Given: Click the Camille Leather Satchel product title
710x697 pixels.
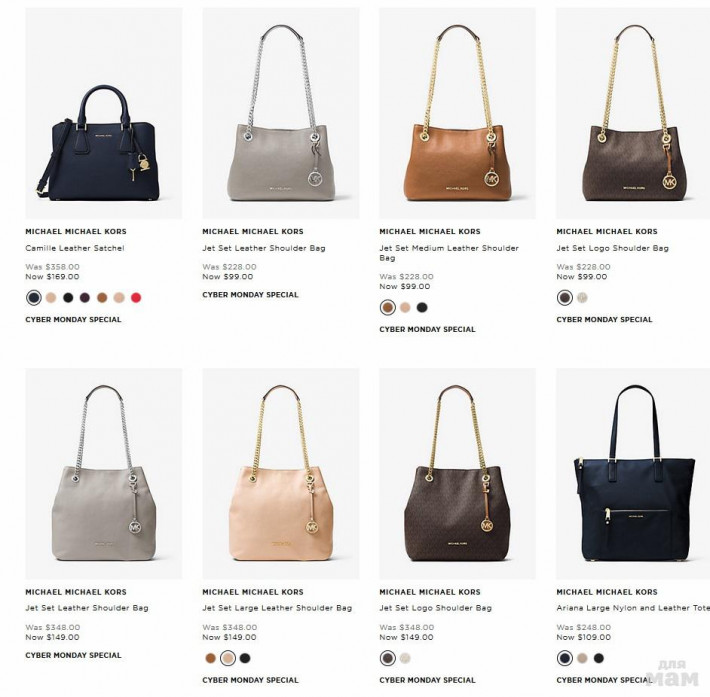Looking at the screenshot, I should tap(75, 248).
